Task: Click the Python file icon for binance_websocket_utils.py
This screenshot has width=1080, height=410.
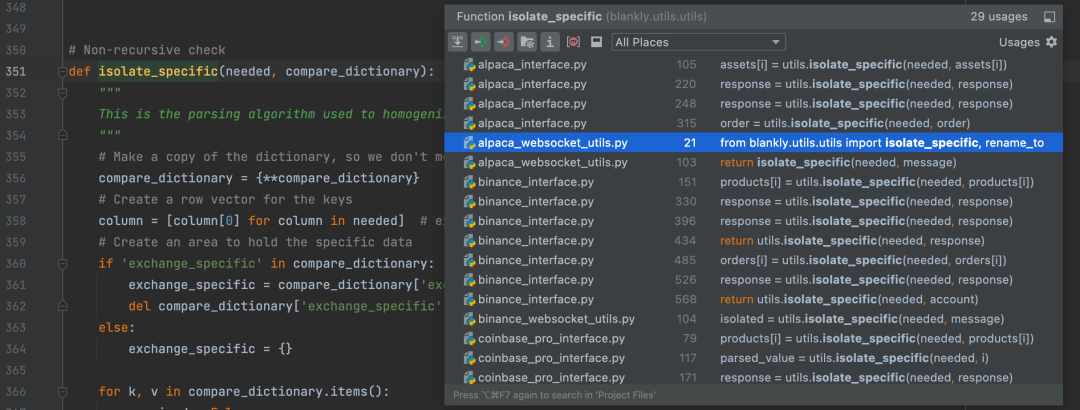Action: (x=469, y=319)
